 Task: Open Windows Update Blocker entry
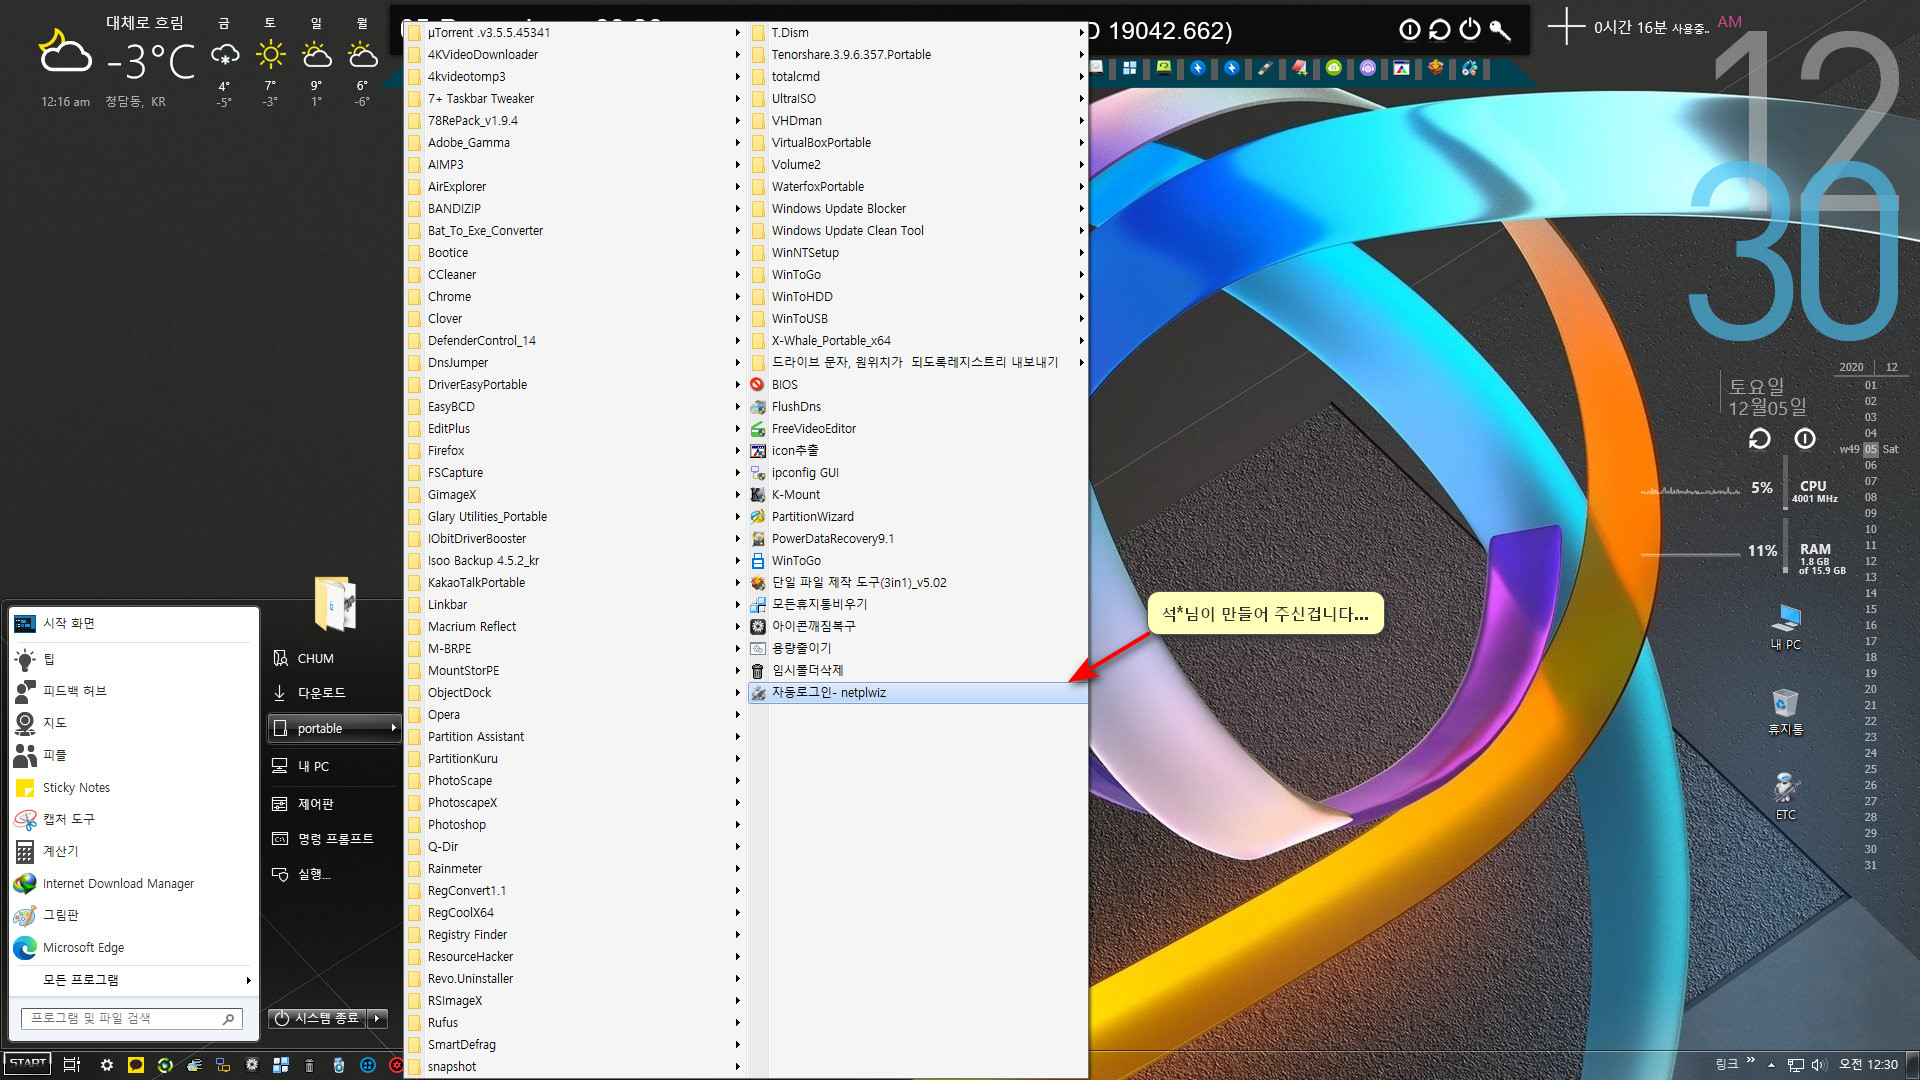[918, 209]
